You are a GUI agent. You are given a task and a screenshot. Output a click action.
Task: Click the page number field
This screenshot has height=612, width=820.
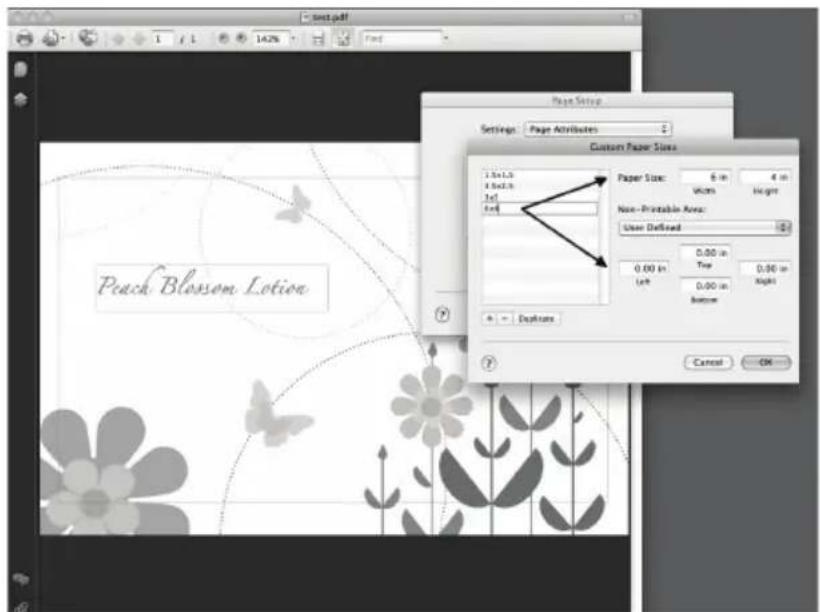(x=162, y=39)
